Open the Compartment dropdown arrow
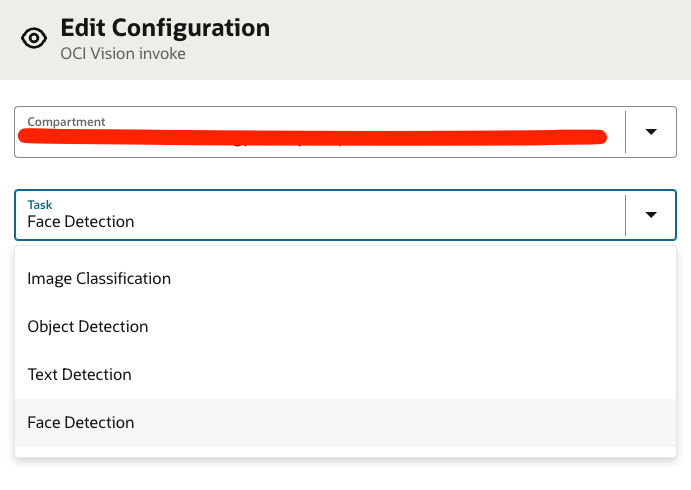 [x=651, y=132]
